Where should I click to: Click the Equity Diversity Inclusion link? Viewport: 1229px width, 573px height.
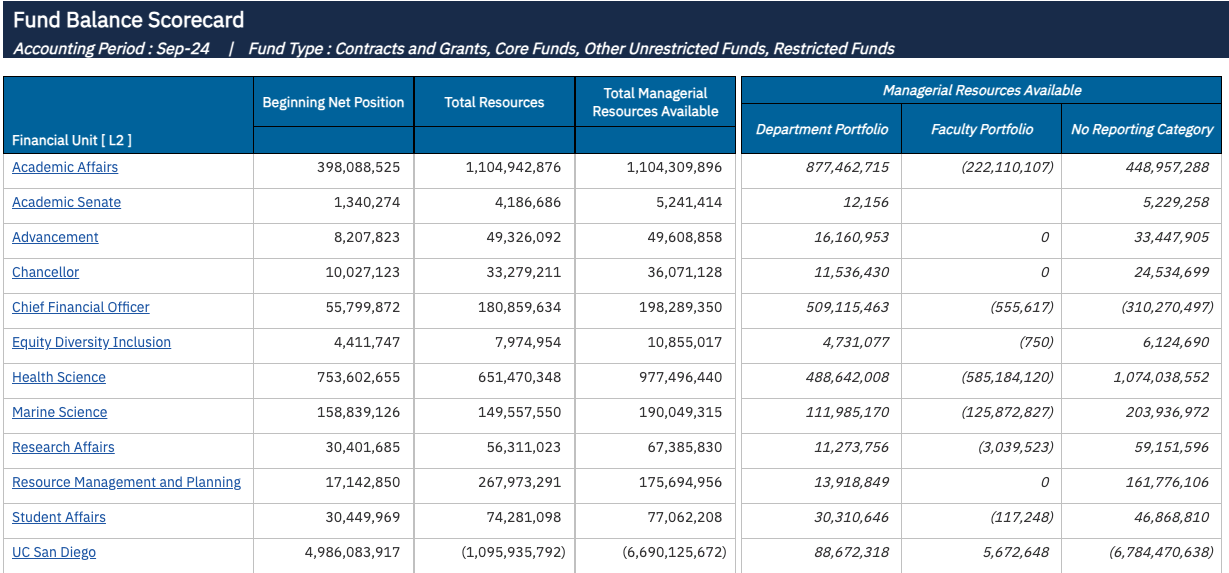91,342
